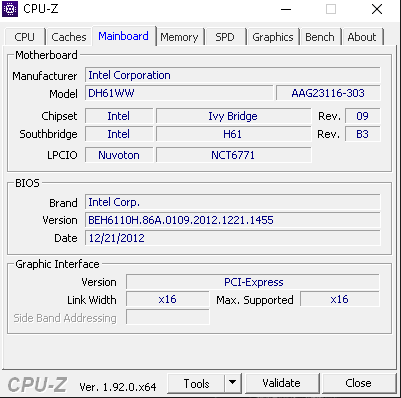The height and width of the screenshot is (398, 401).
Task: Close the window using the X
Action: [377, 9]
